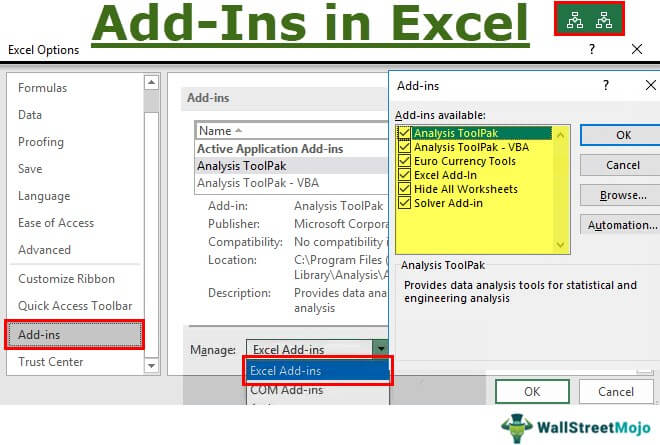Image resolution: width=660 pixels, height=445 pixels.
Task: Disable the Solver Add-in checkbox
Action: pos(404,203)
